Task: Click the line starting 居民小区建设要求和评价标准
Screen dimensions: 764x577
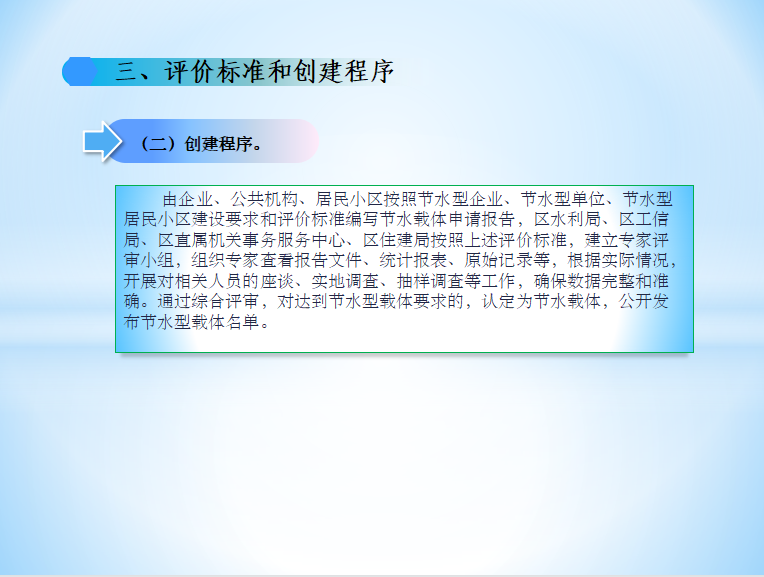Action: [396, 219]
